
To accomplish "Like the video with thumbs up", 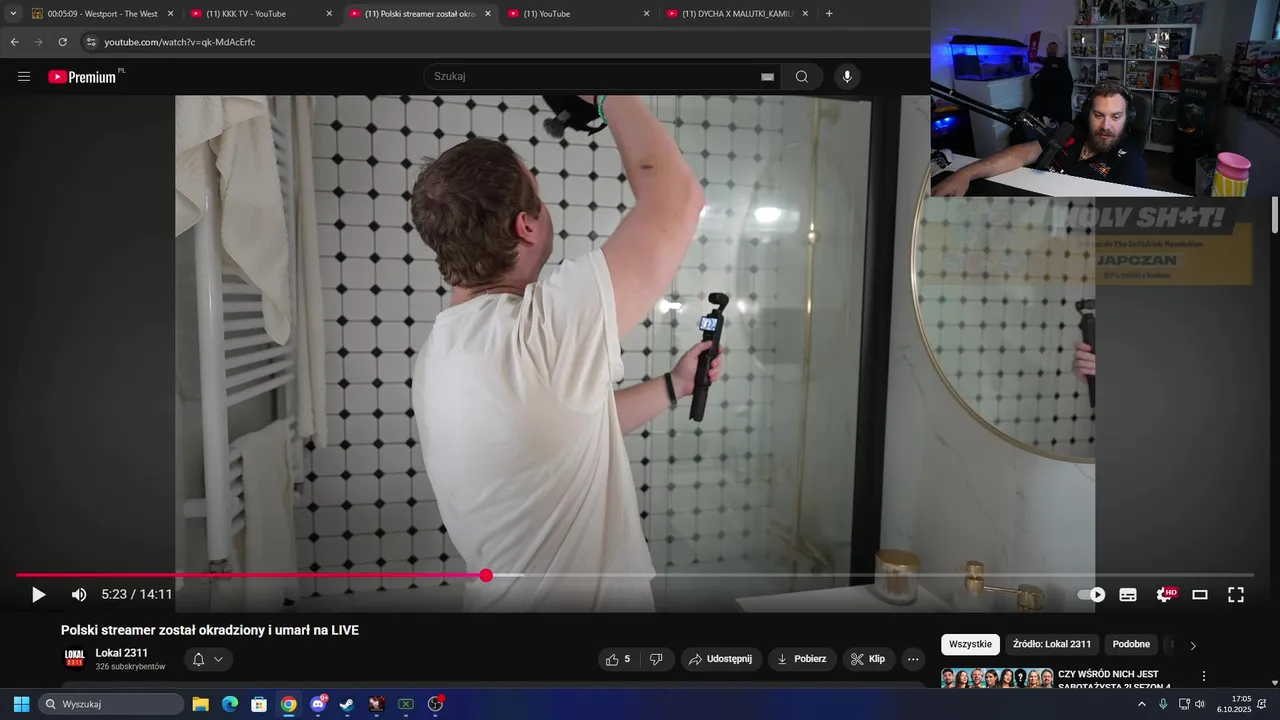I will pyautogui.click(x=618, y=659).
